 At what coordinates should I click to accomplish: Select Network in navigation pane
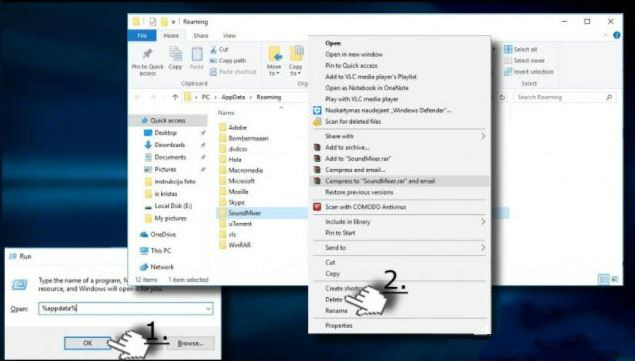click(162, 267)
